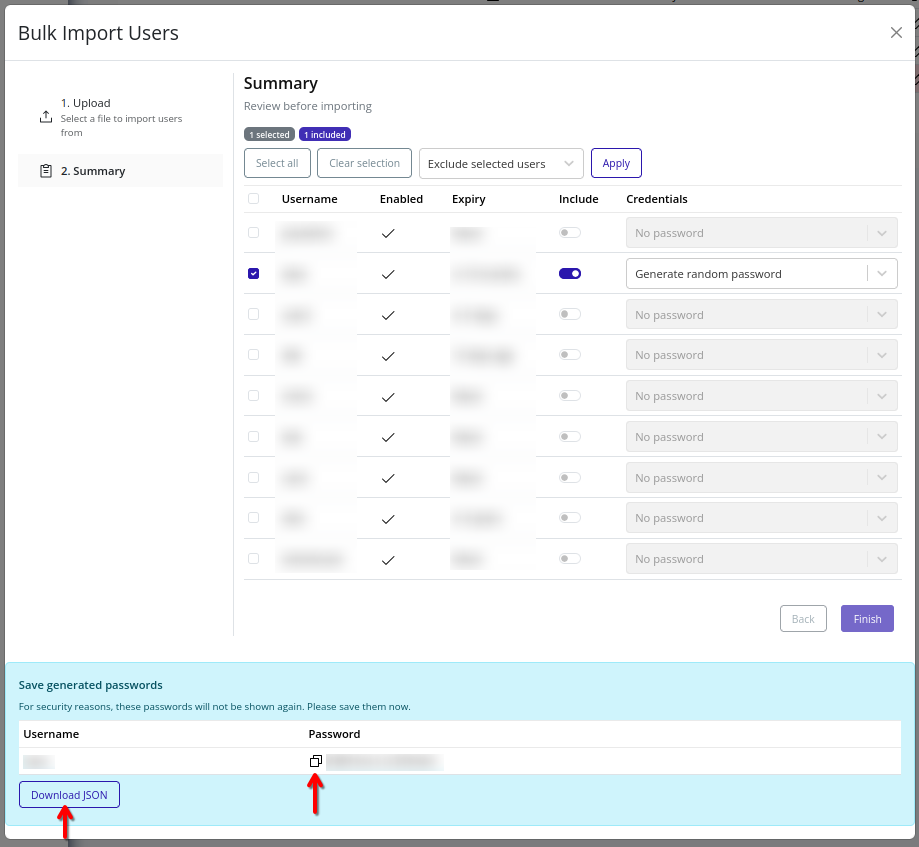Copy the generated password using the copy icon
919x847 pixels.
coord(315,760)
